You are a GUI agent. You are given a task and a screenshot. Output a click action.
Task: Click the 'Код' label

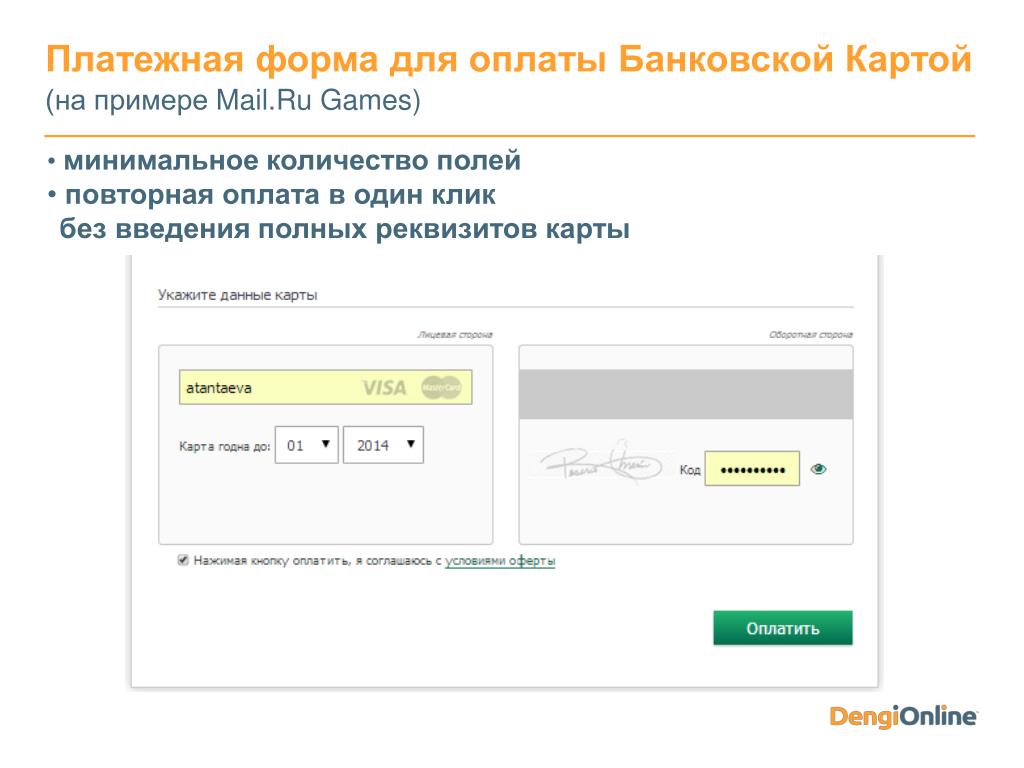pos(690,470)
